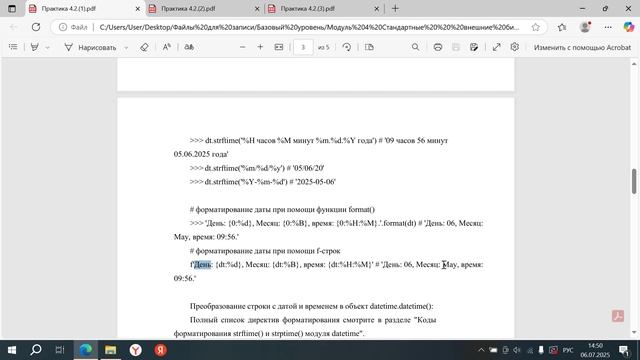Open the taskbar clock and calendar
This screenshot has height=360, width=640.
tap(595, 350)
